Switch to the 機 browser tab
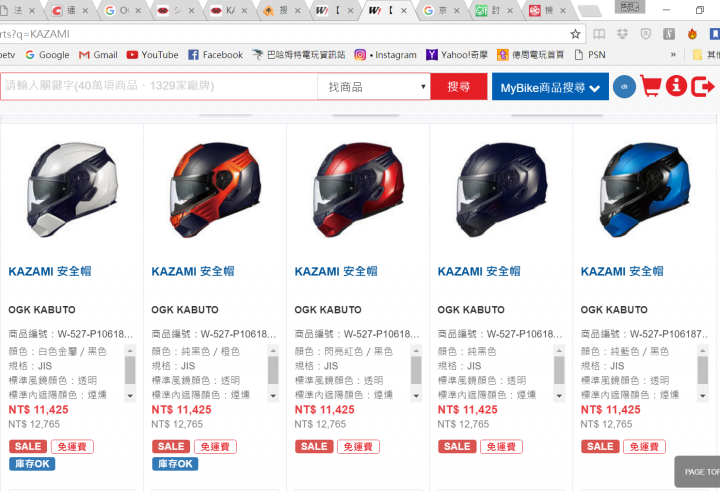 tap(547, 10)
